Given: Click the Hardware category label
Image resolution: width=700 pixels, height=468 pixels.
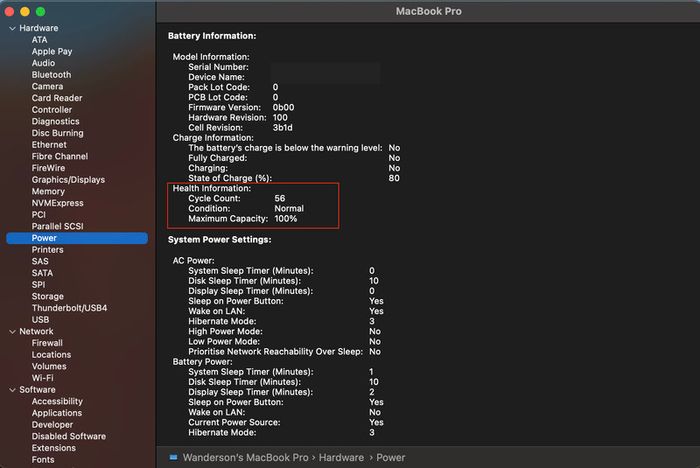Looking at the screenshot, I should [x=39, y=28].
